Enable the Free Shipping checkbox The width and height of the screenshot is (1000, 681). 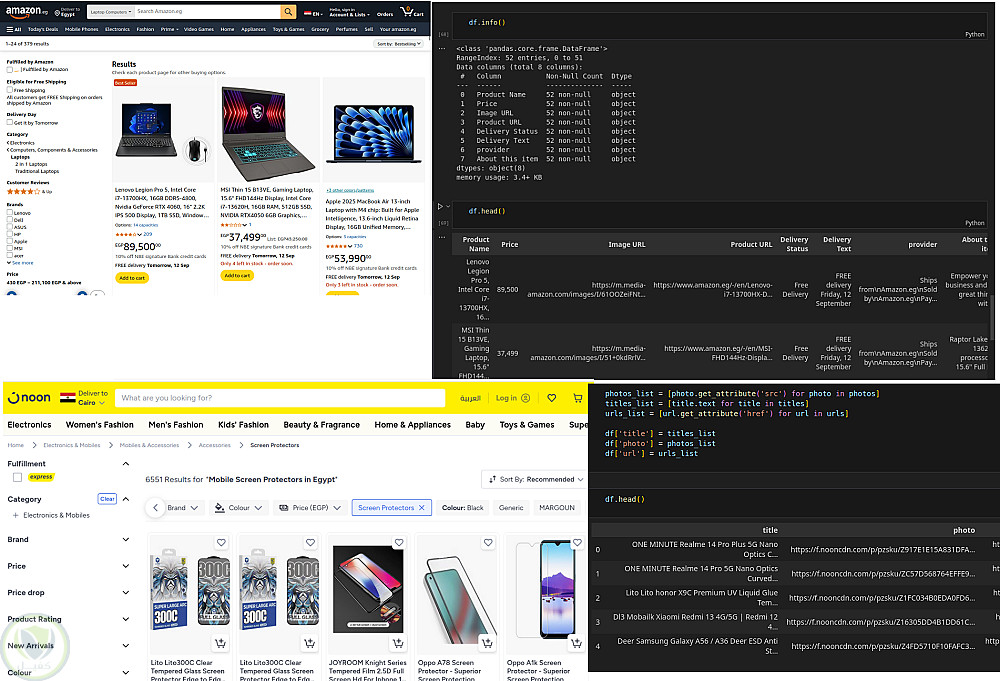pos(10,90)
